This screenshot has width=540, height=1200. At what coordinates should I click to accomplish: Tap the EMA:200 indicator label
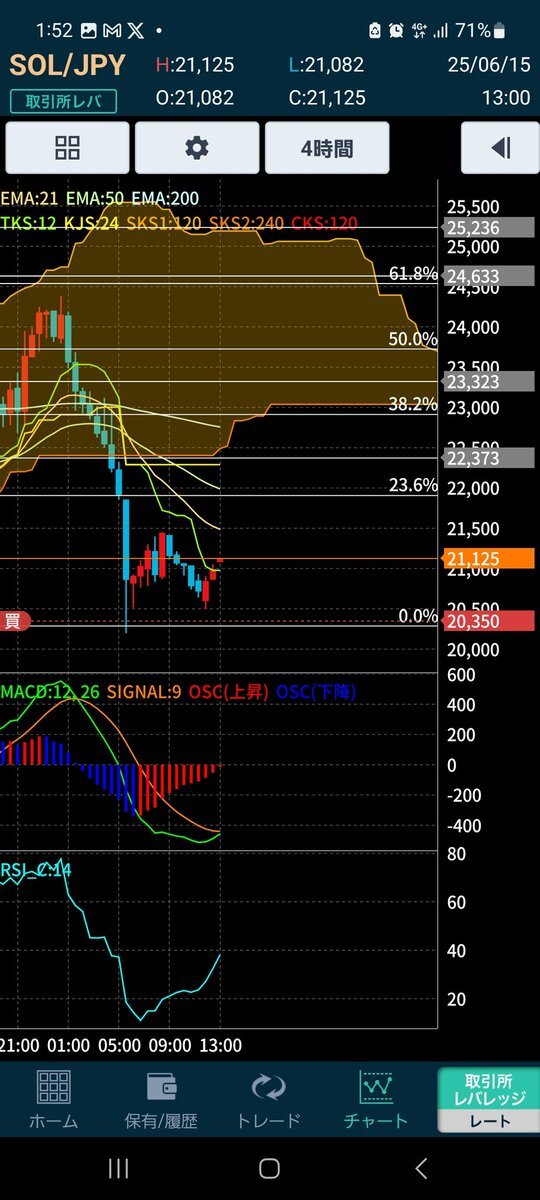pyautogui.click(x=166, y=200)
